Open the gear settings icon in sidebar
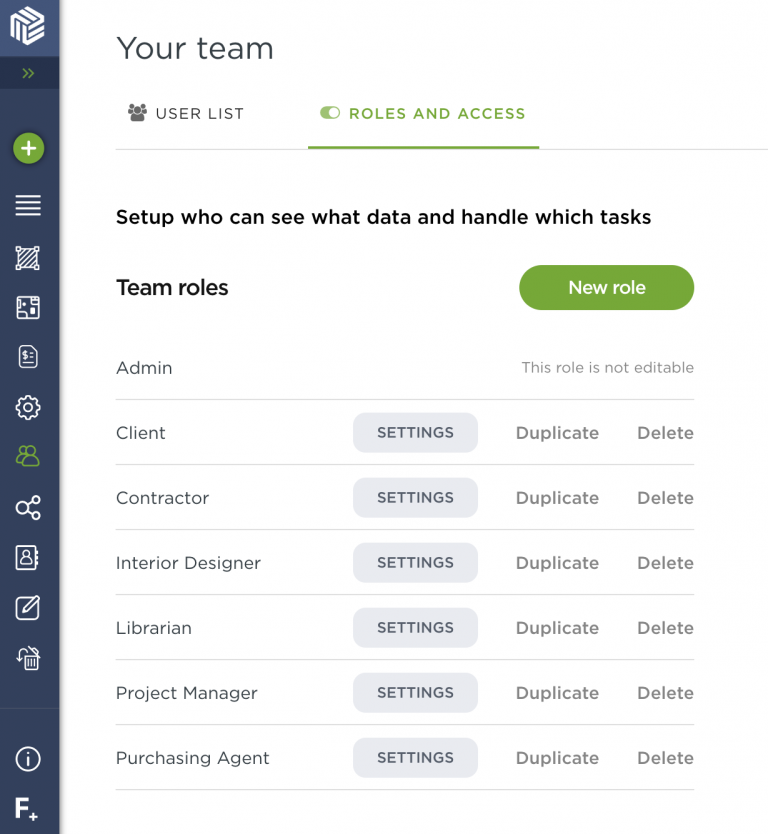 [x=28, y=407]
